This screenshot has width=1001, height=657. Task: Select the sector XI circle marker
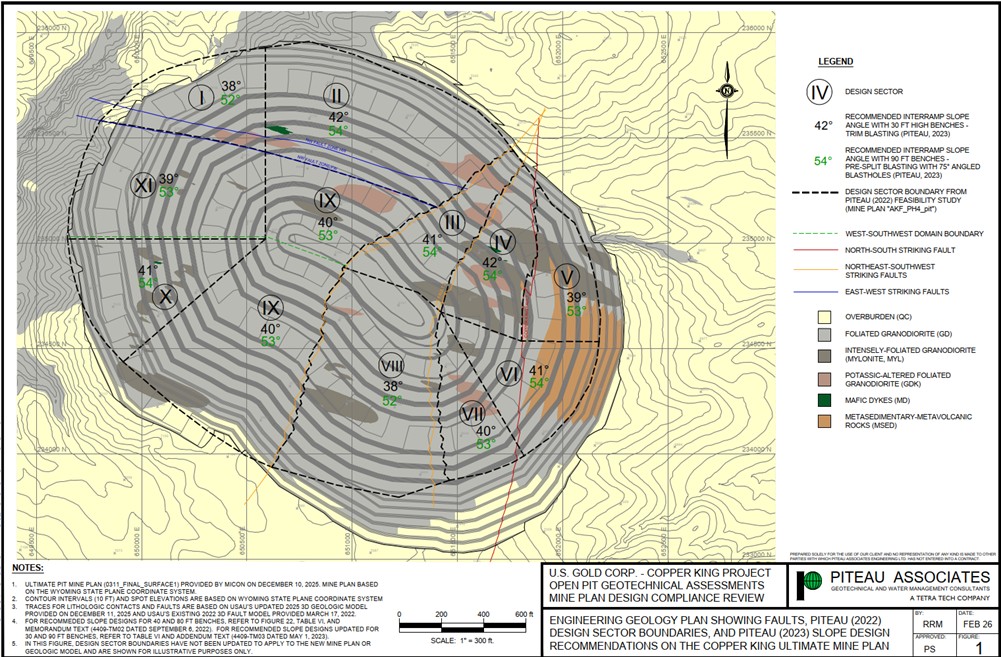pyautogui.click(x=144, y=185)
